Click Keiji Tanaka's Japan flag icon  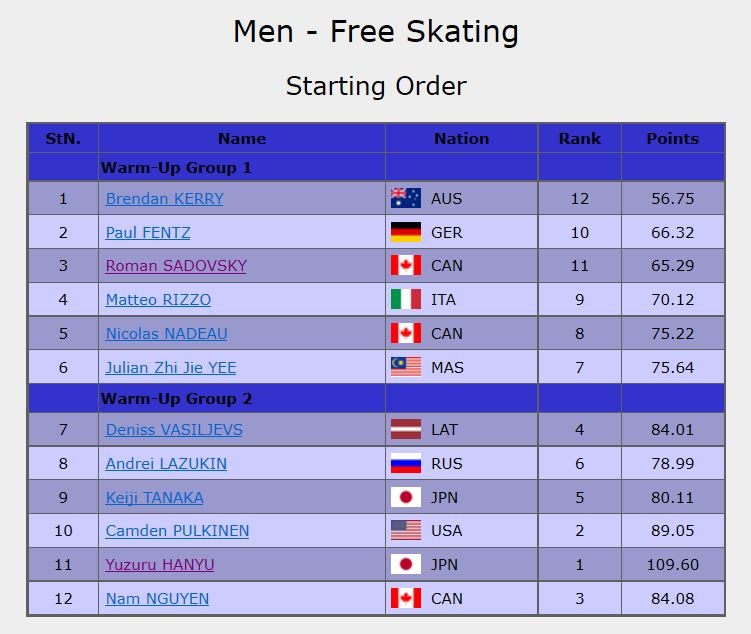pyautogui.click(x=405, y=498)
